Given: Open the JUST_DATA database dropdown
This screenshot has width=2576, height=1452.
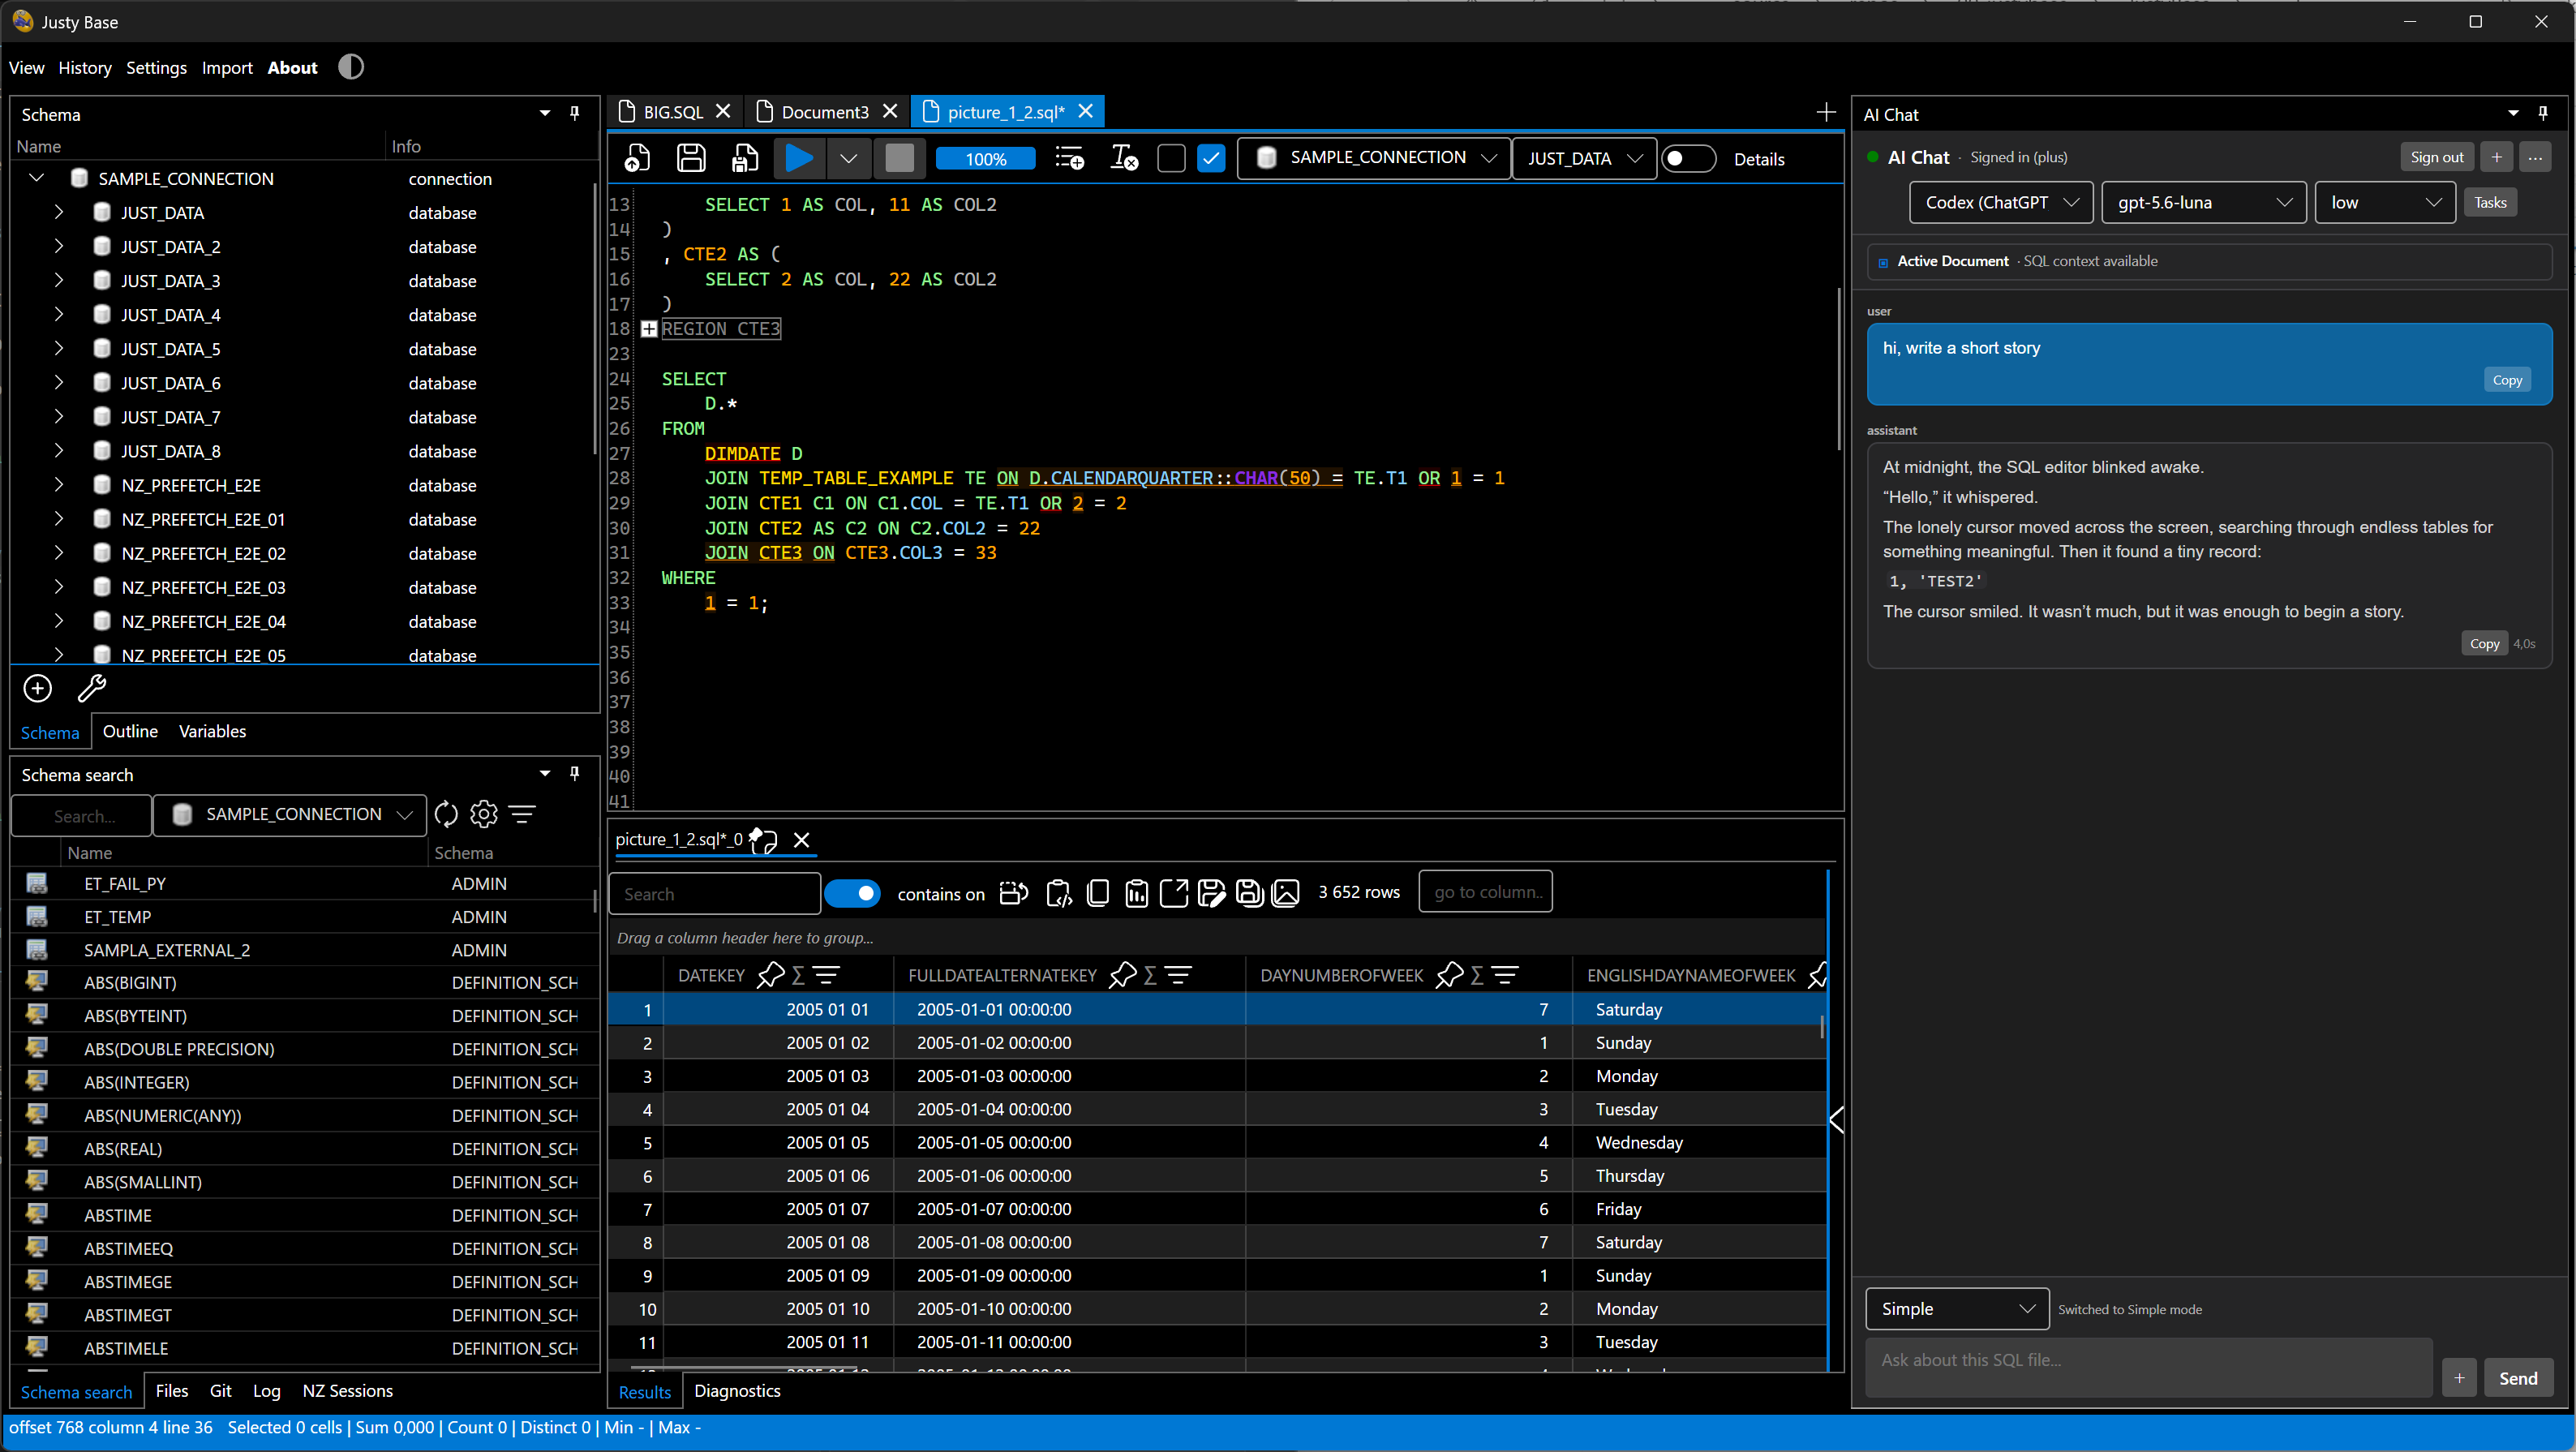Looking at the screenshot, I should point(1584,158).
